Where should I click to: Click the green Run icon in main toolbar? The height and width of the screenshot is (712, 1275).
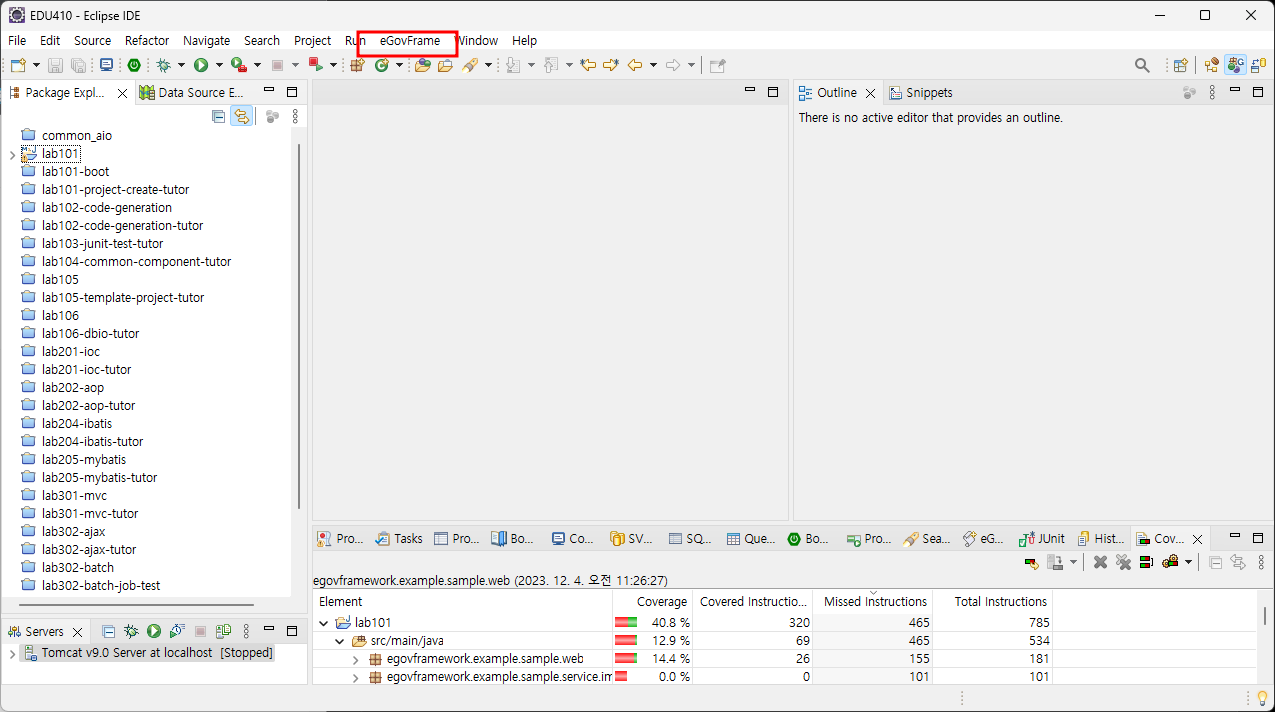point(201,65)
